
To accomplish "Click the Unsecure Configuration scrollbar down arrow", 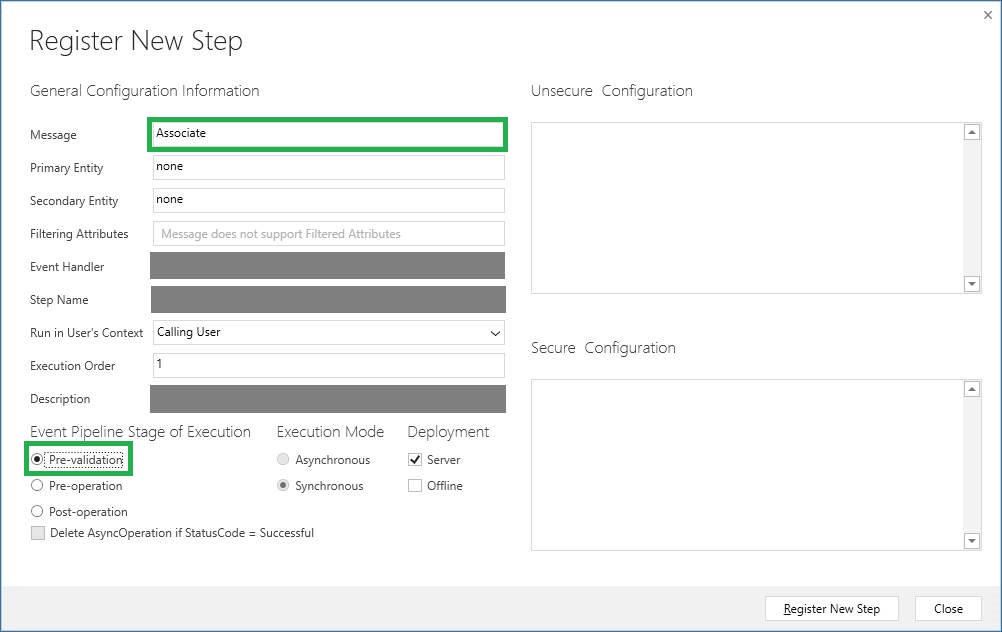I will tap(971, 284).
